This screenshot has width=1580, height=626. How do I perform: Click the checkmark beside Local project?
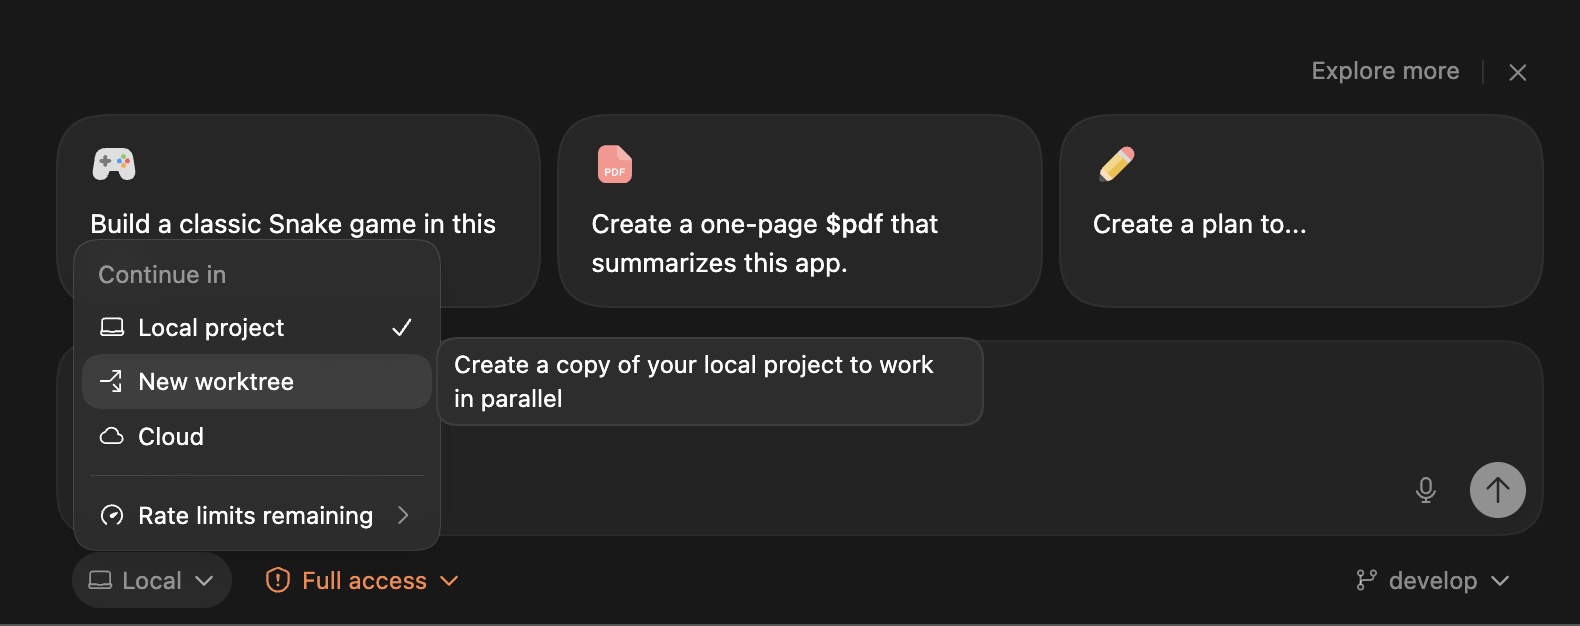pos(402,328)
